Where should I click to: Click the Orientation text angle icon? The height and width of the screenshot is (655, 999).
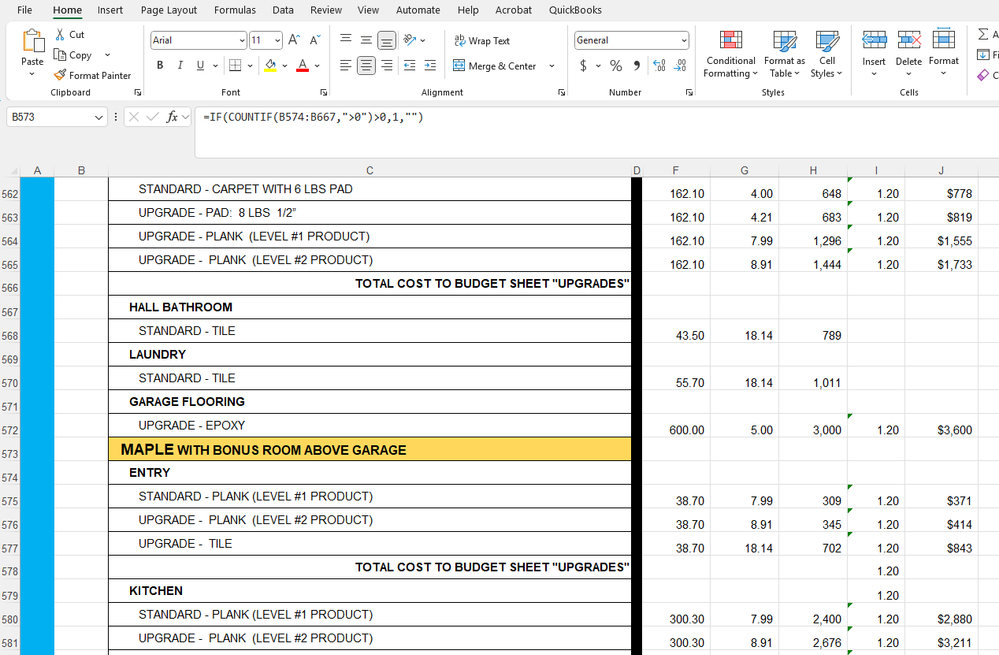(x=410, y=40)
